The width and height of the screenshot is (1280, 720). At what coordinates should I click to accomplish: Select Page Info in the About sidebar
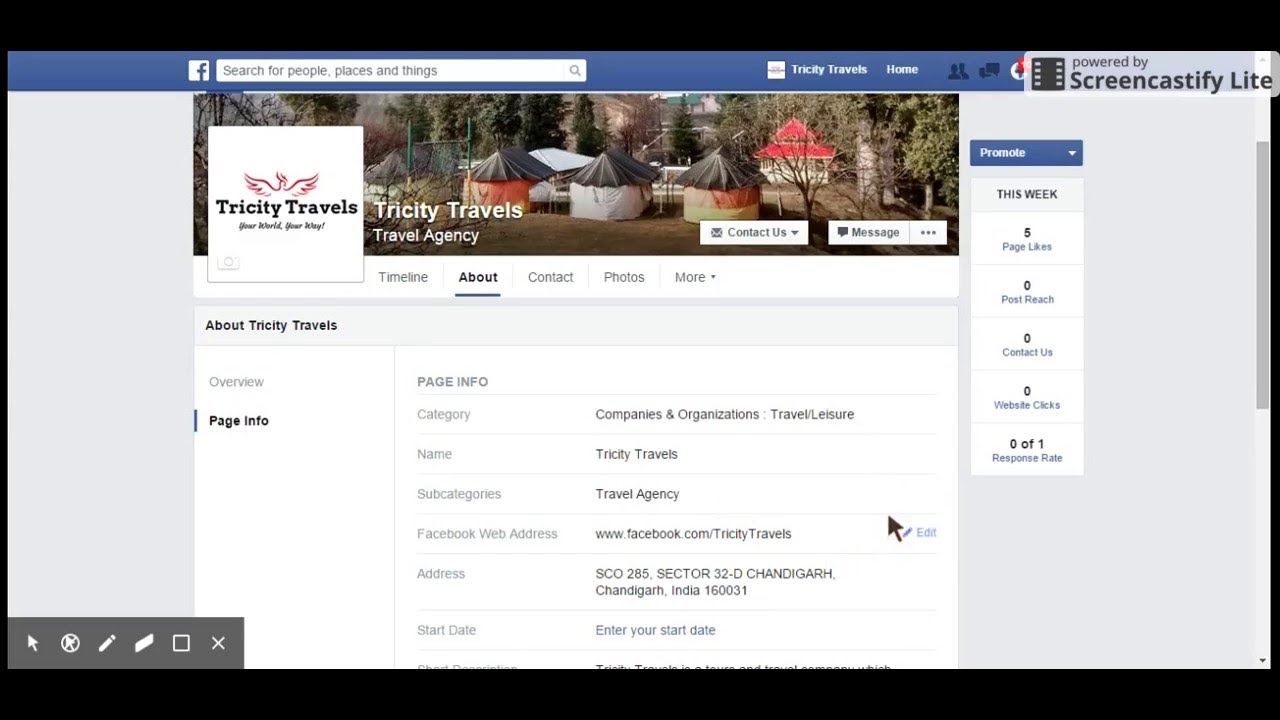coord(238,421)
